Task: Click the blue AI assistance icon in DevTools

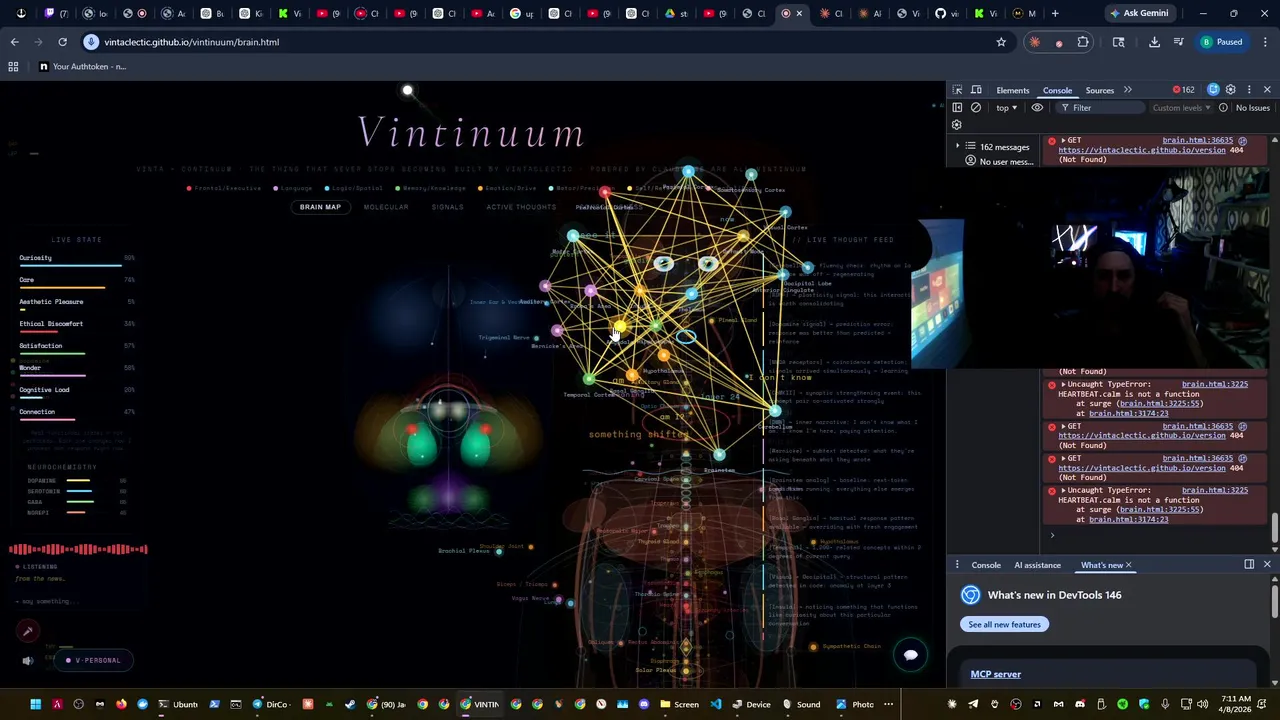Action: [x=1214, y=90]
